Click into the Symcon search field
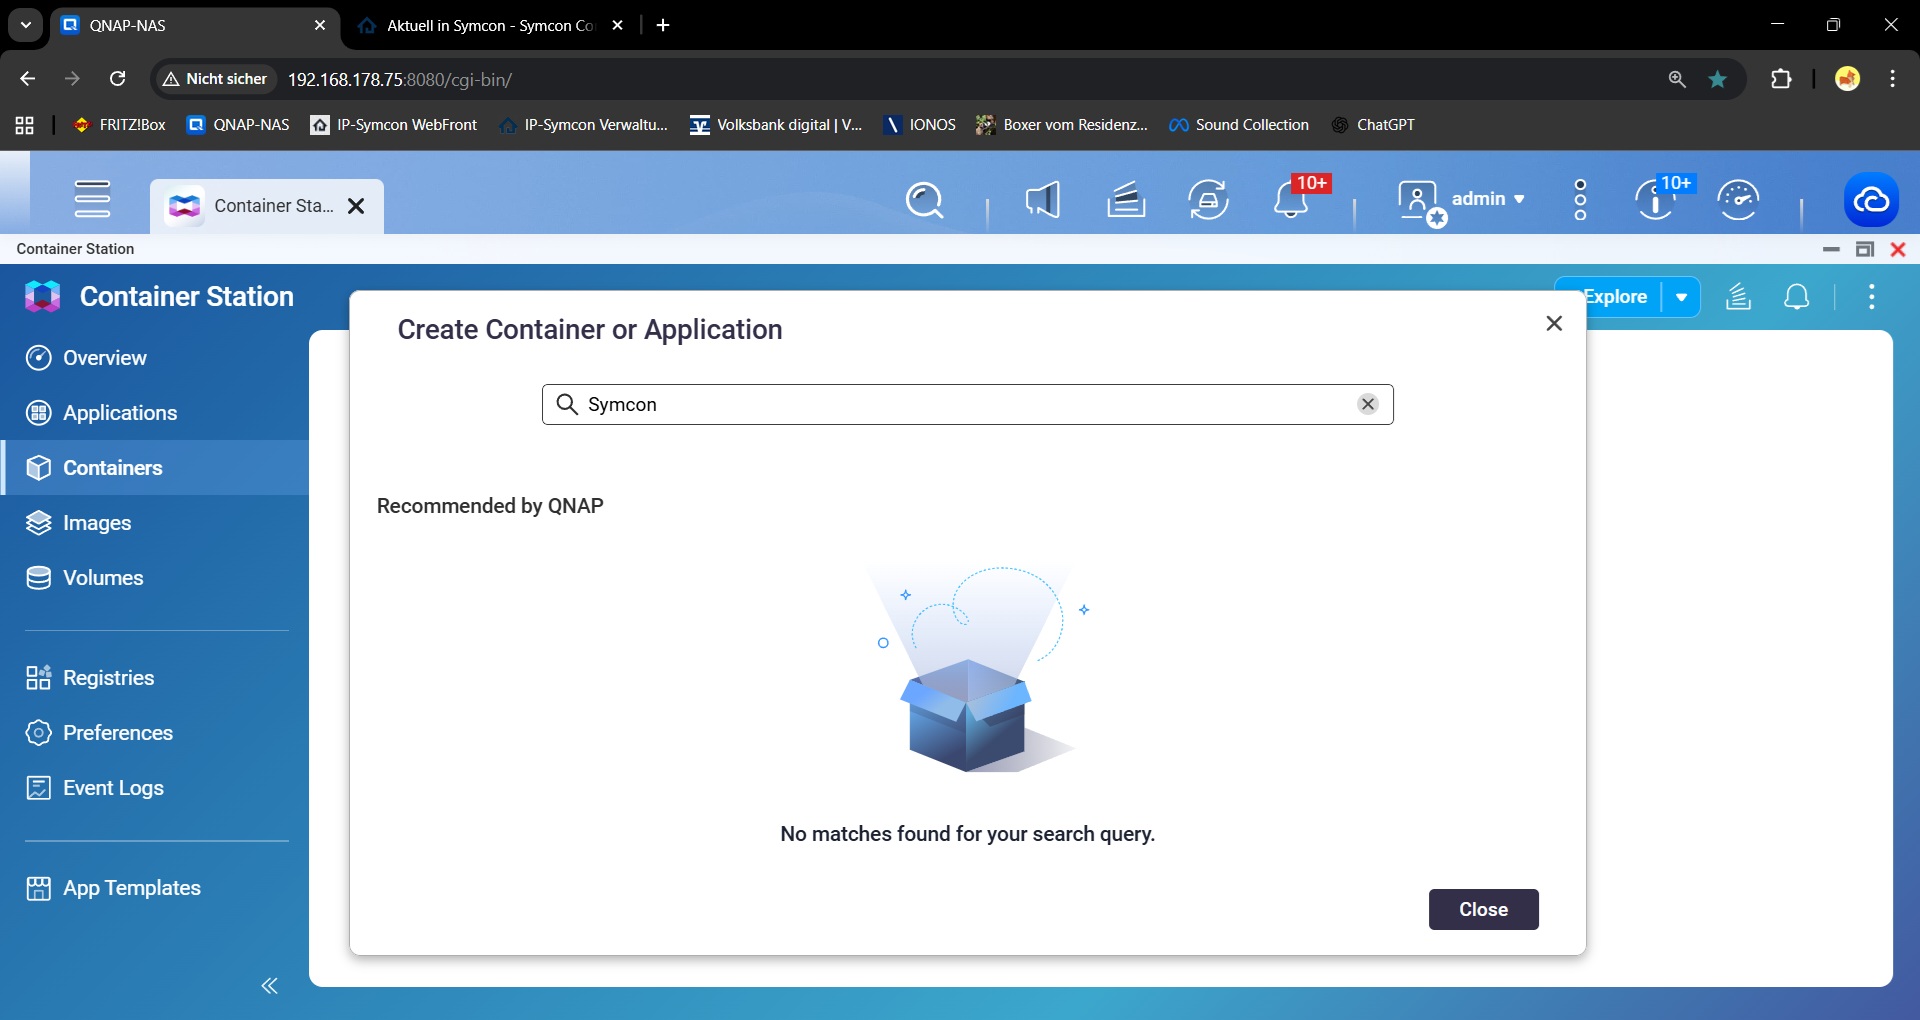1920x1020 pixels. (960, 404)
